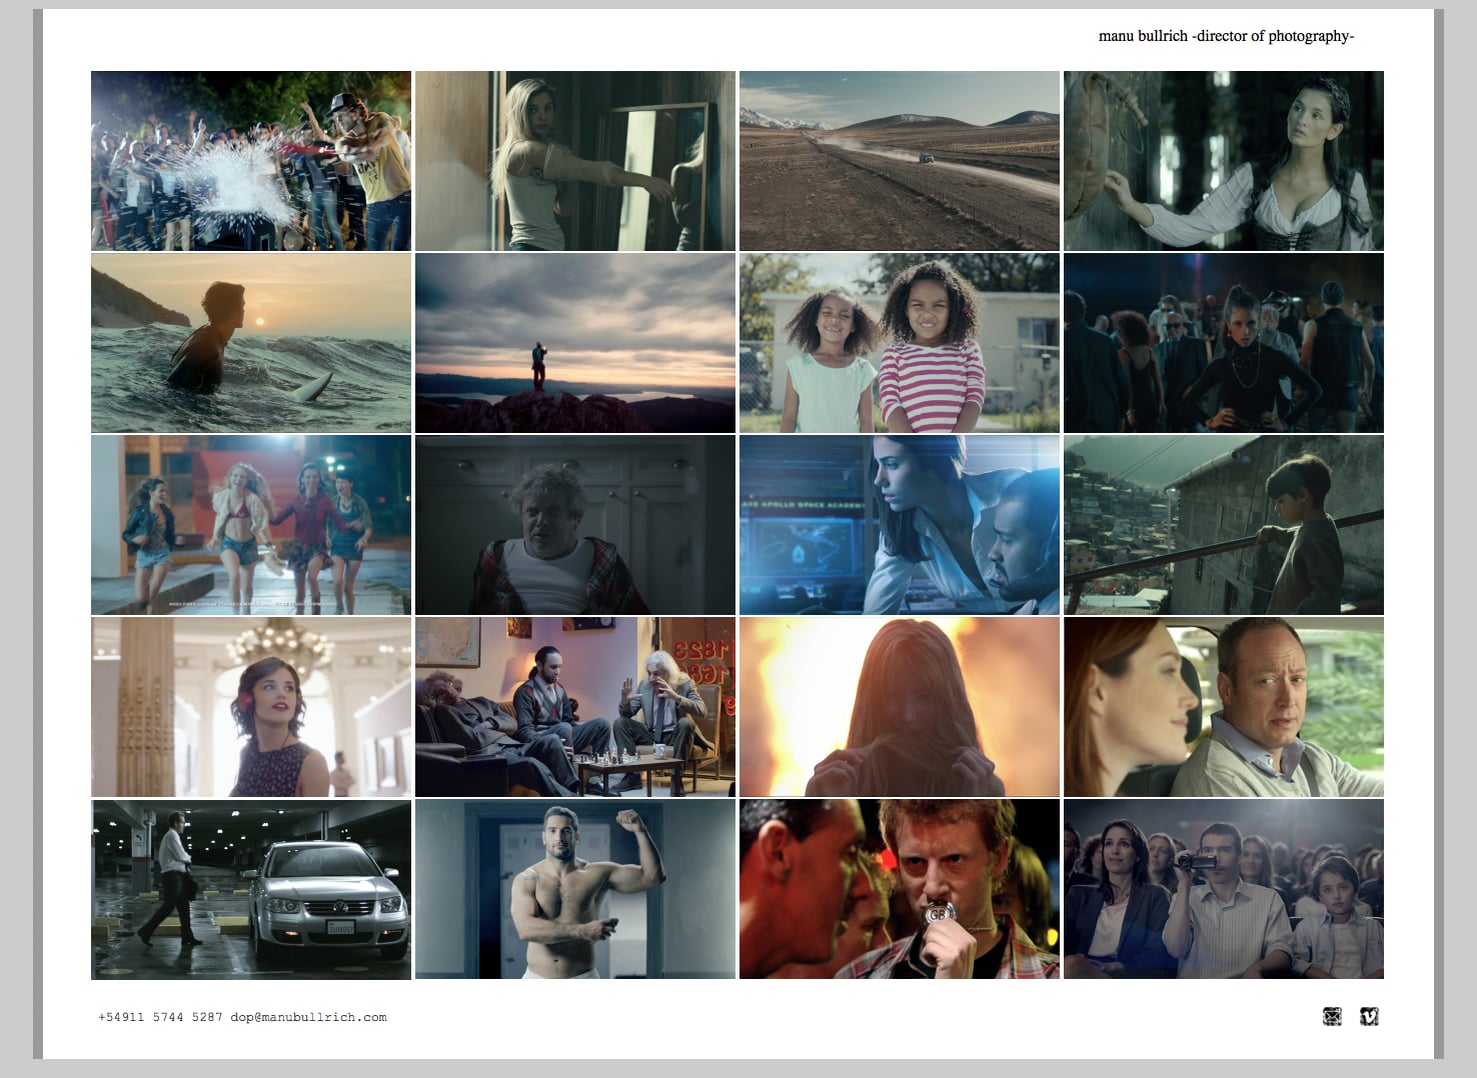Open the two curly-haired girls thumbnail
This screenshot has height=1078, width=1477.
coord(900,343)
